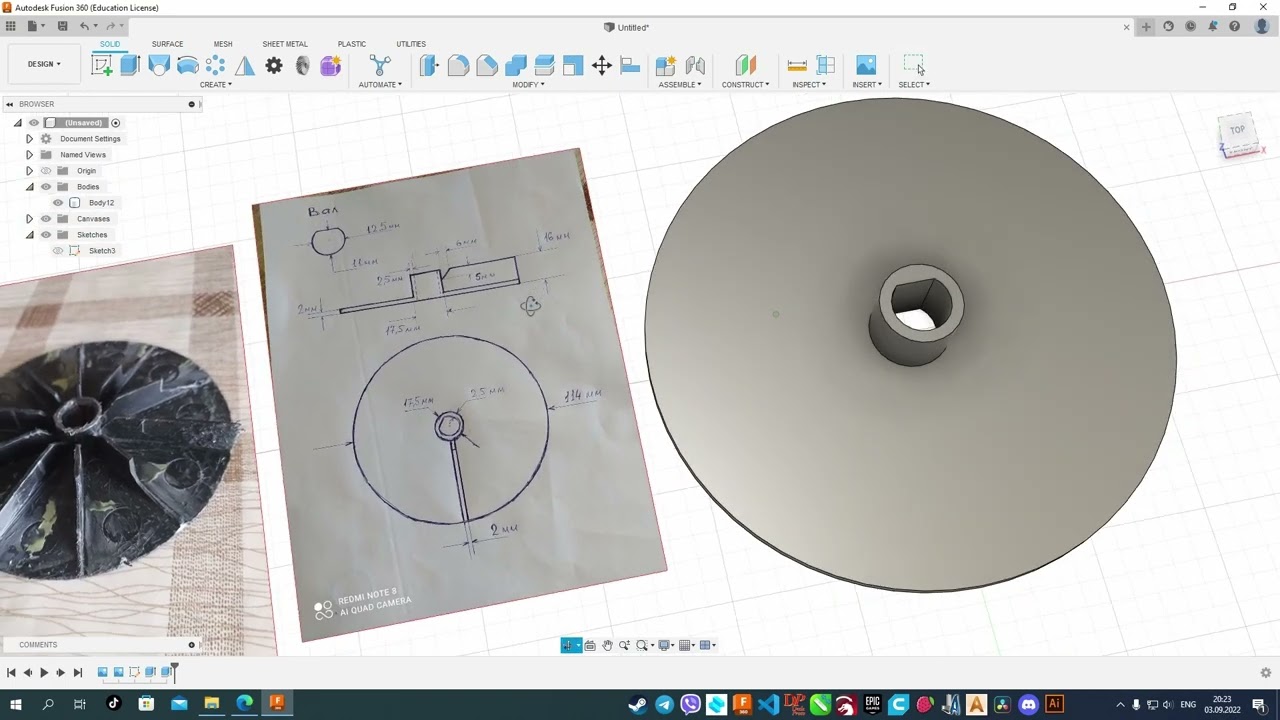Click the window Select tool icon
Image resolution: width=1280 pixels, height=720 pixels.
(914, 66)
